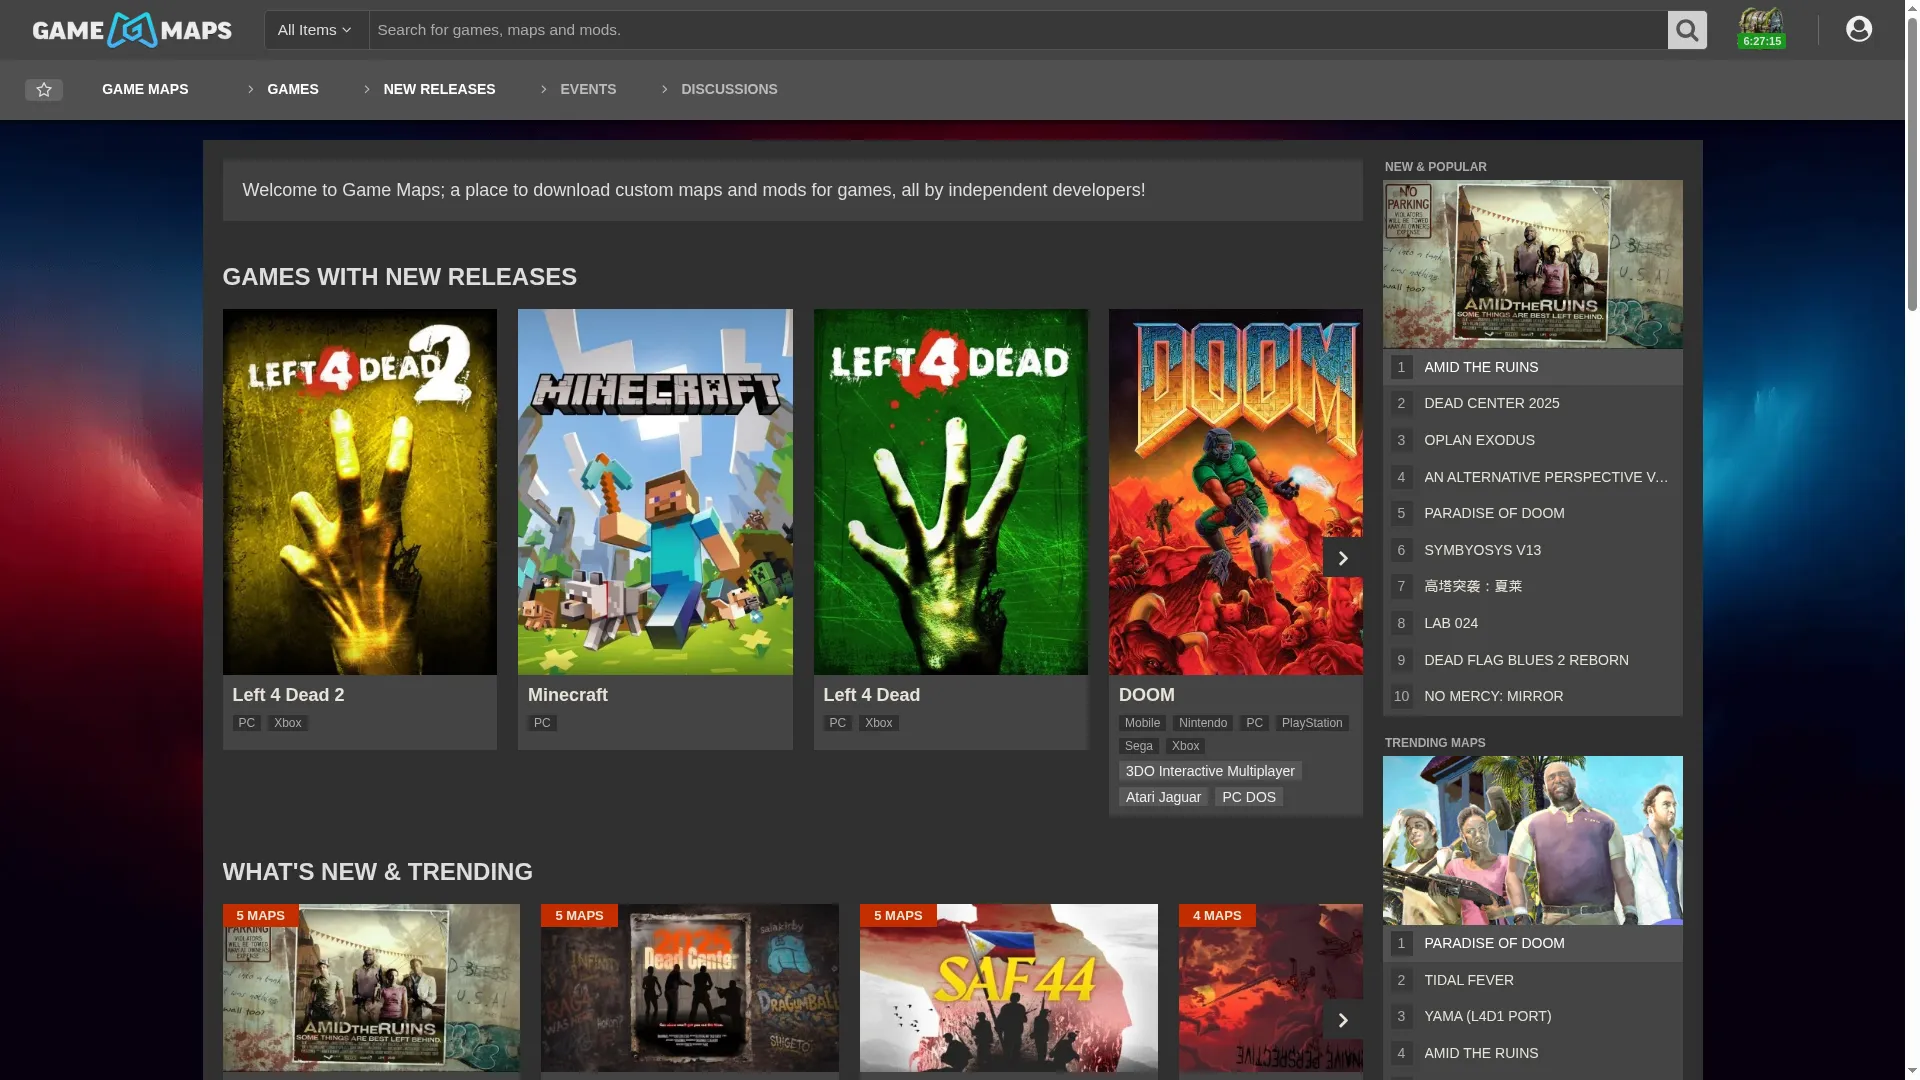
Task: Open the Alternative Perspective trending card
Action: (1271, 988)
